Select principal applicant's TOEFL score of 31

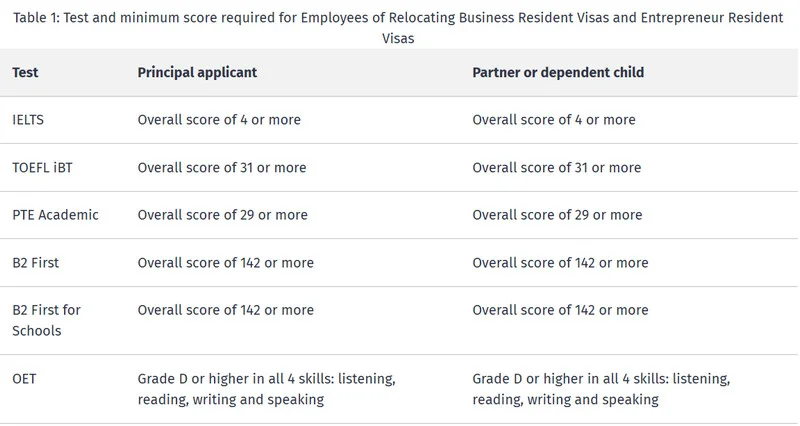click(x=221, y=168)
